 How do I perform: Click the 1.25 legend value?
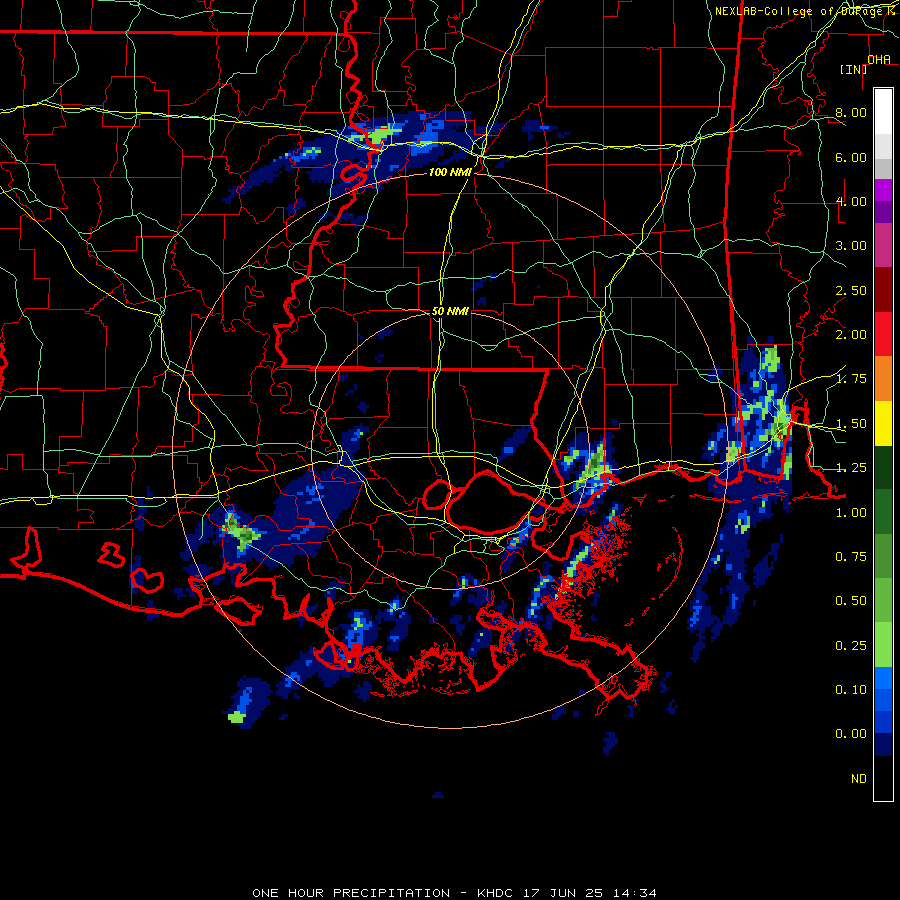[x=851, y=468]
